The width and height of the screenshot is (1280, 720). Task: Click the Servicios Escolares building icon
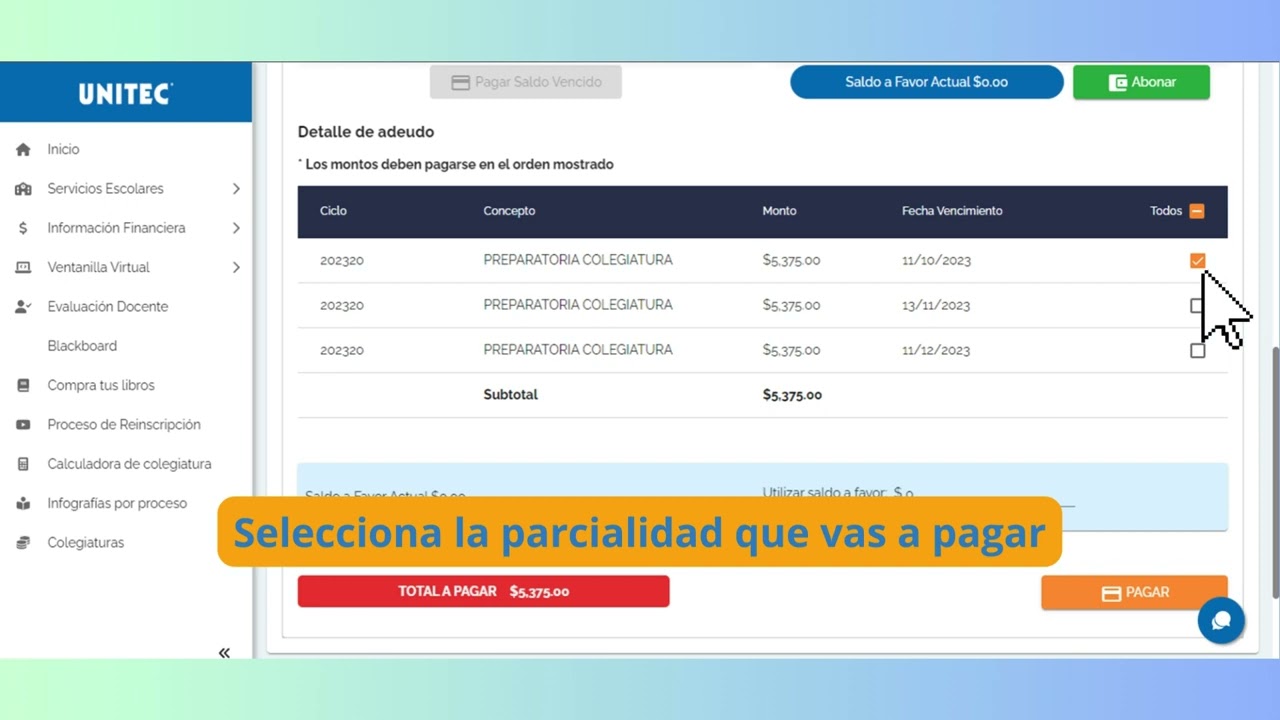pyautogui.click(x=23, y=189)
